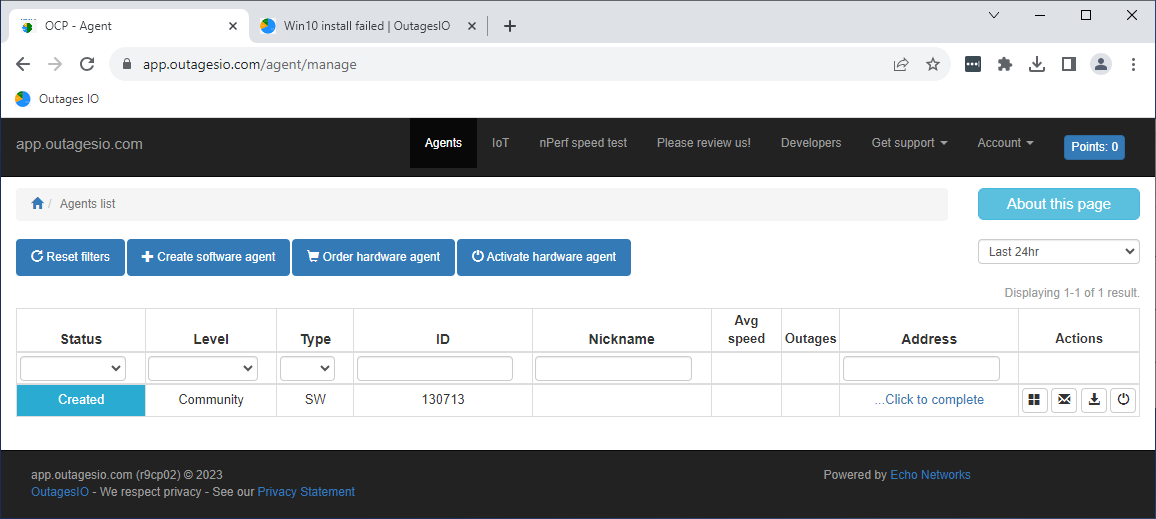Click the lock icon in the address bar

(x=127, y=64)
